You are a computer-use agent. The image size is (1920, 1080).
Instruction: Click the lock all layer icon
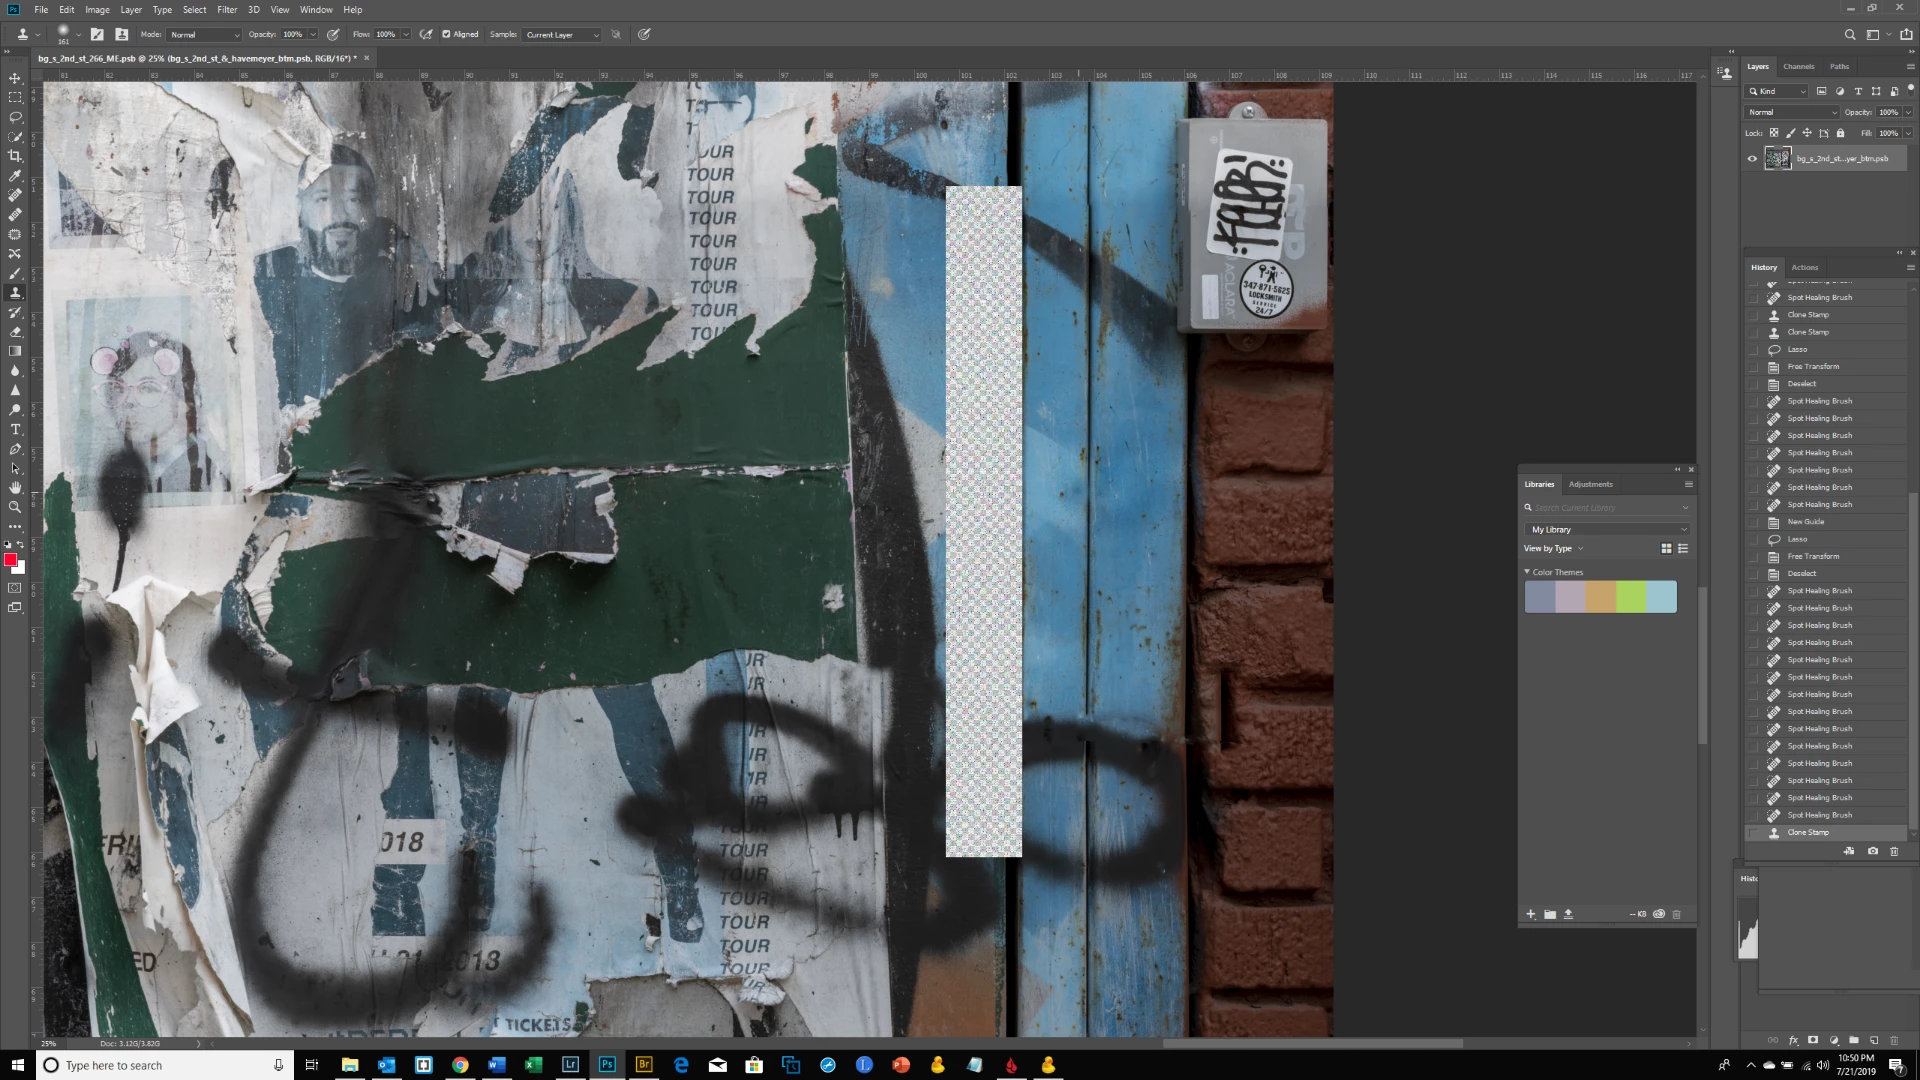tap(1840, 133)
